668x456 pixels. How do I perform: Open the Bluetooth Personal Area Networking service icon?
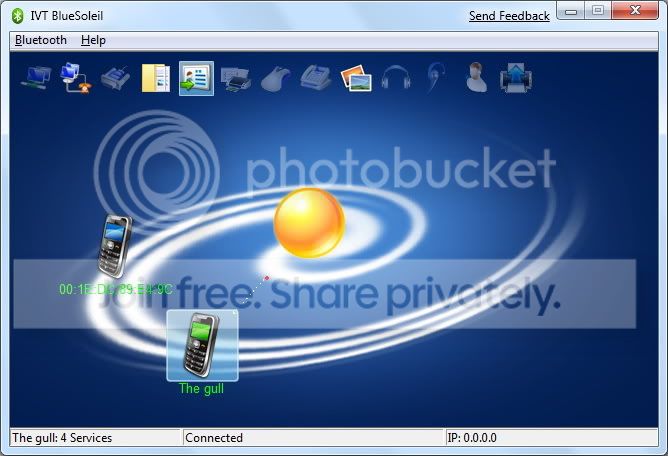pyautogui.click(x=36, y=78)
